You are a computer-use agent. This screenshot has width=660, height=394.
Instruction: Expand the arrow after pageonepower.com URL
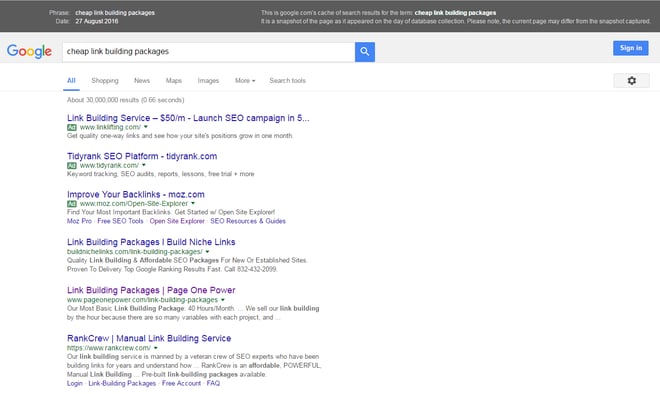pos(223,300)
